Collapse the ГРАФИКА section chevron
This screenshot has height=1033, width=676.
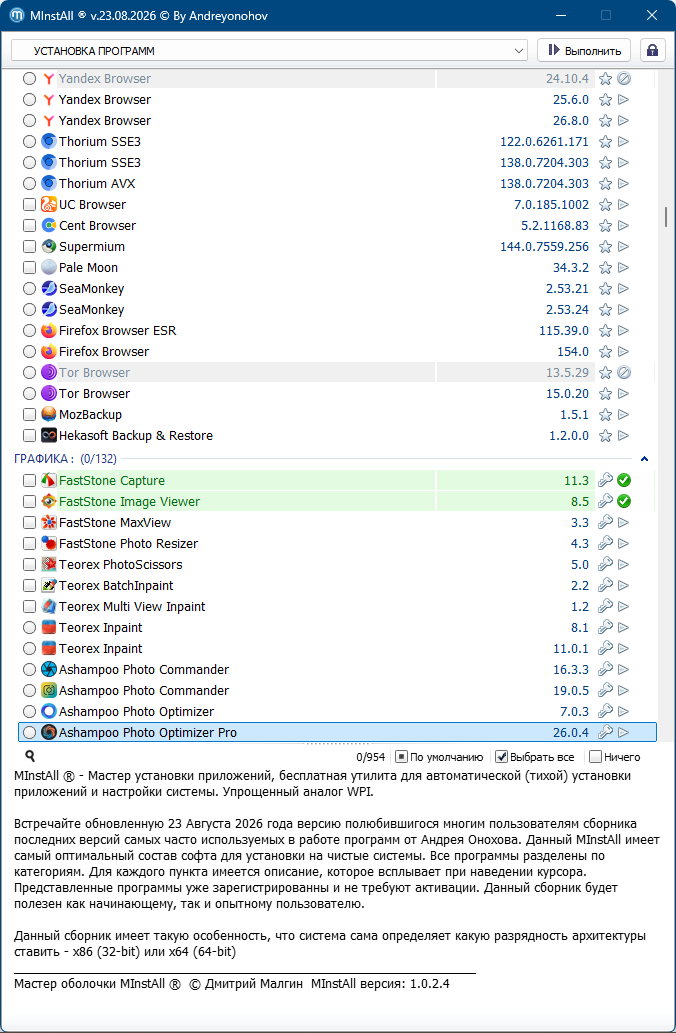[645, 459]
